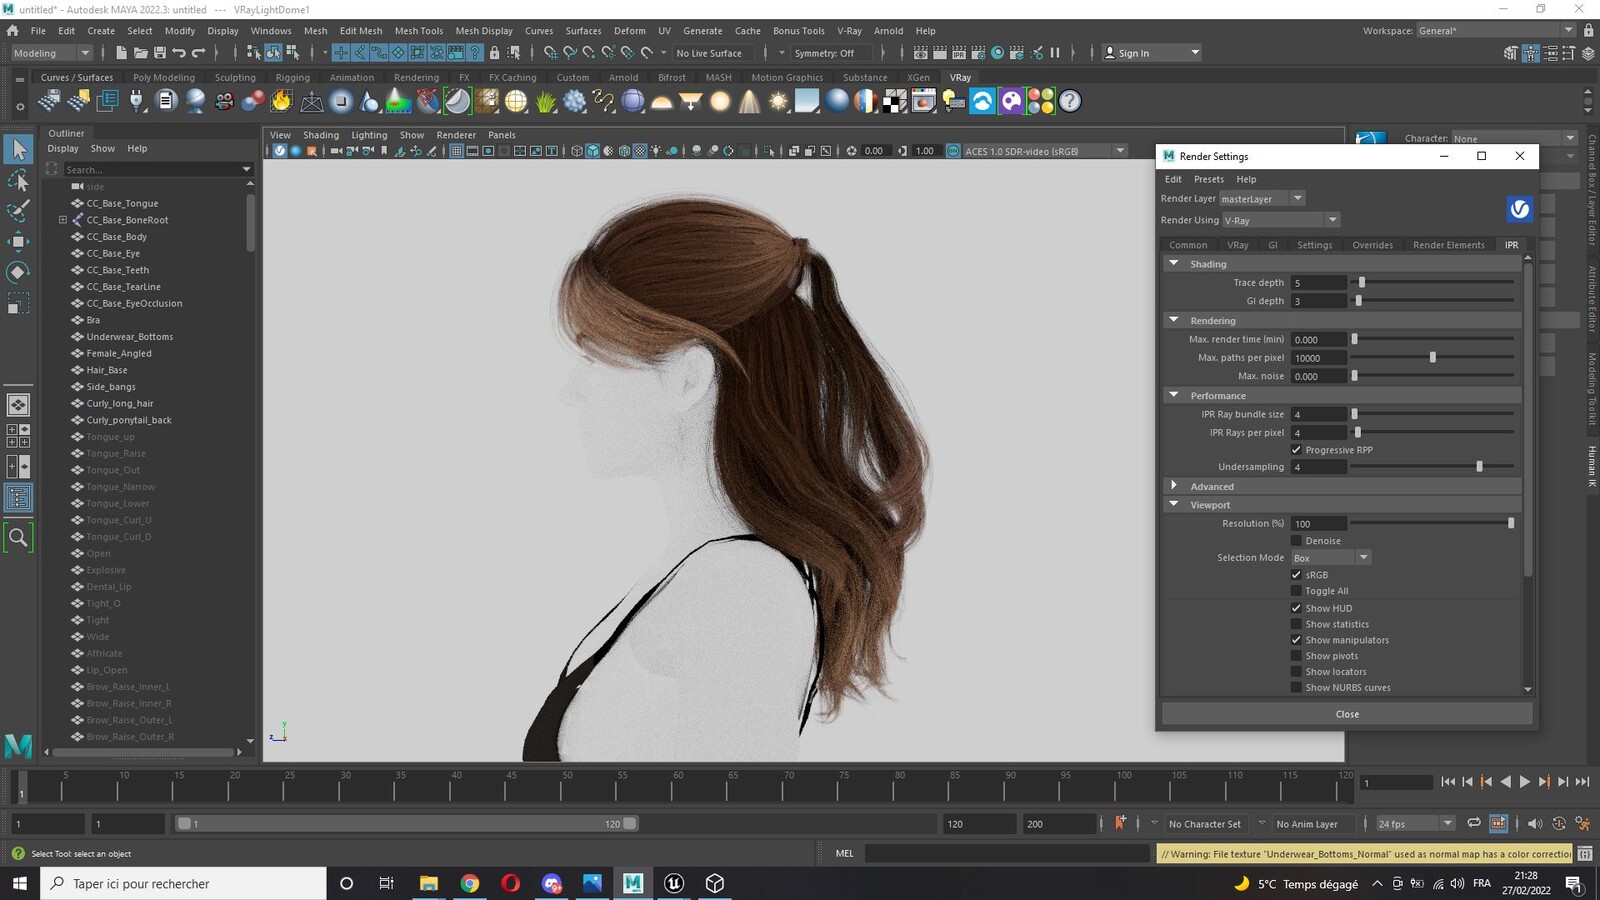Uncheck Progressive RPP option
The height and width of the screenshot is (900, 1600).
(x=1296, y=450)
